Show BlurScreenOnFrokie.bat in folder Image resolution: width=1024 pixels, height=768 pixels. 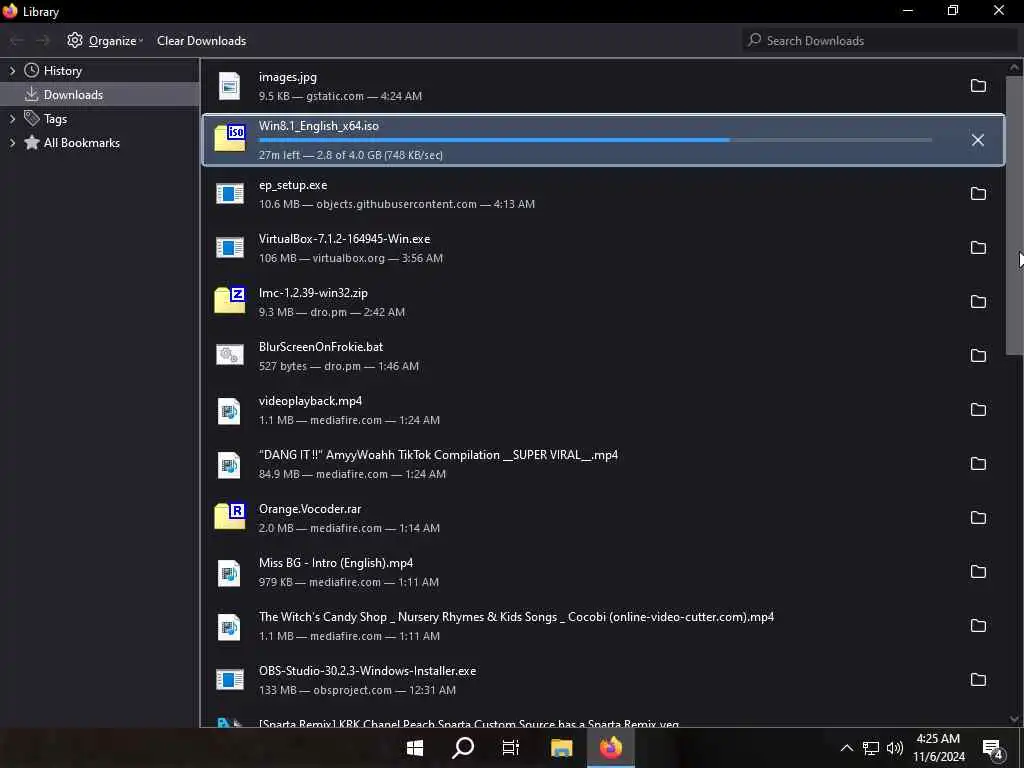click(978, 356)
